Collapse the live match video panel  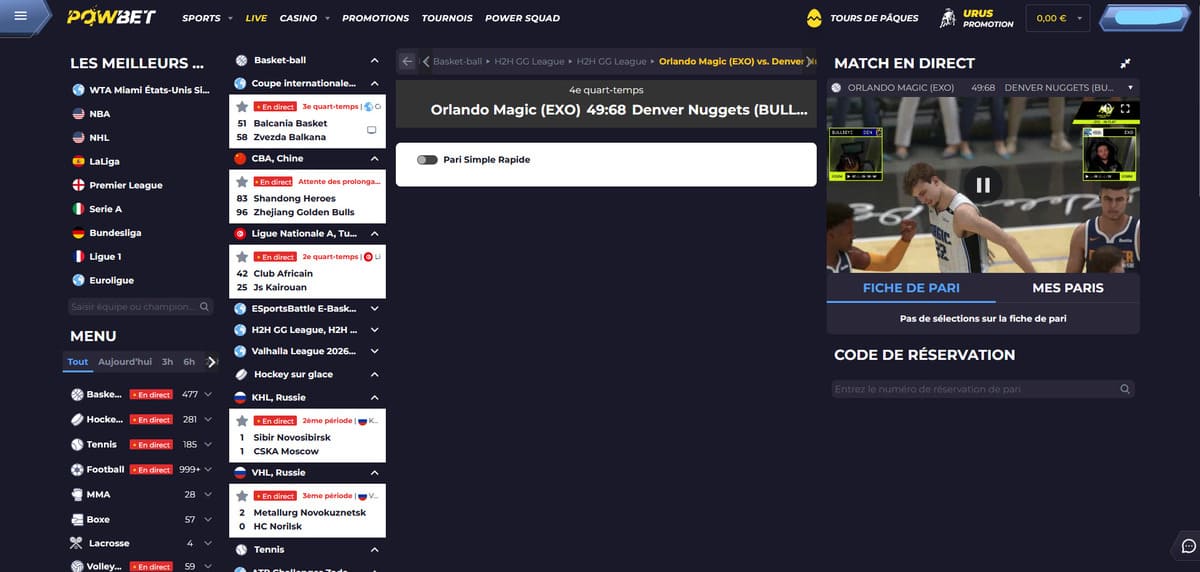[1125, 63]
